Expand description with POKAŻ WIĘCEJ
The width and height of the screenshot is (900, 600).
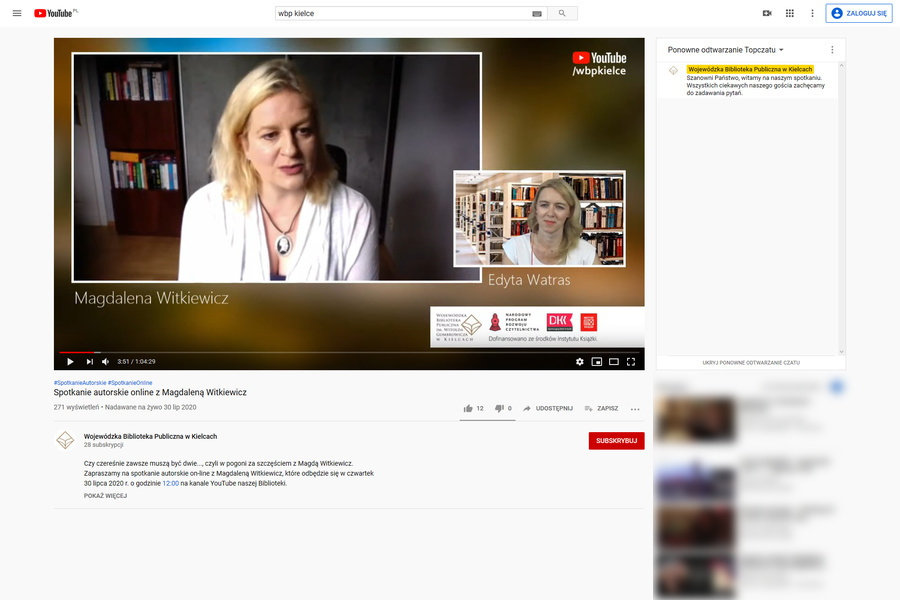[x=105, y=496]
